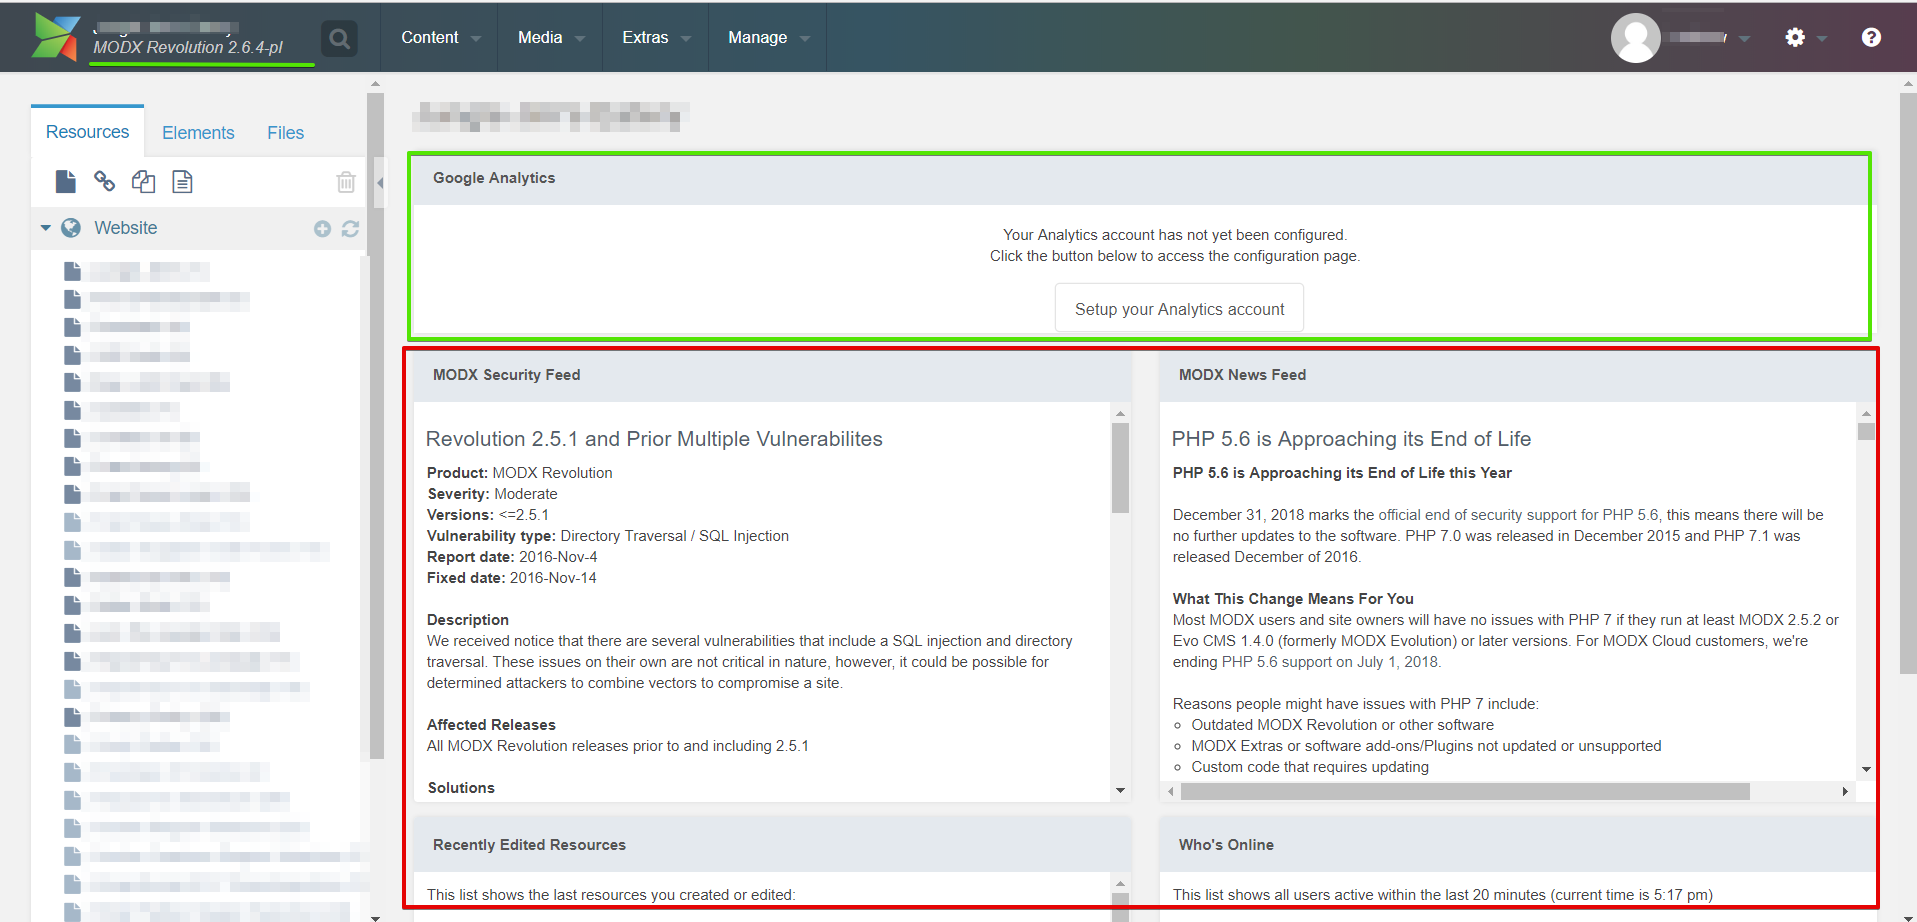Viewport: 1917px width, 922px height.
Task: Select the Website context globe icon
Action: (x=71, y=228)
